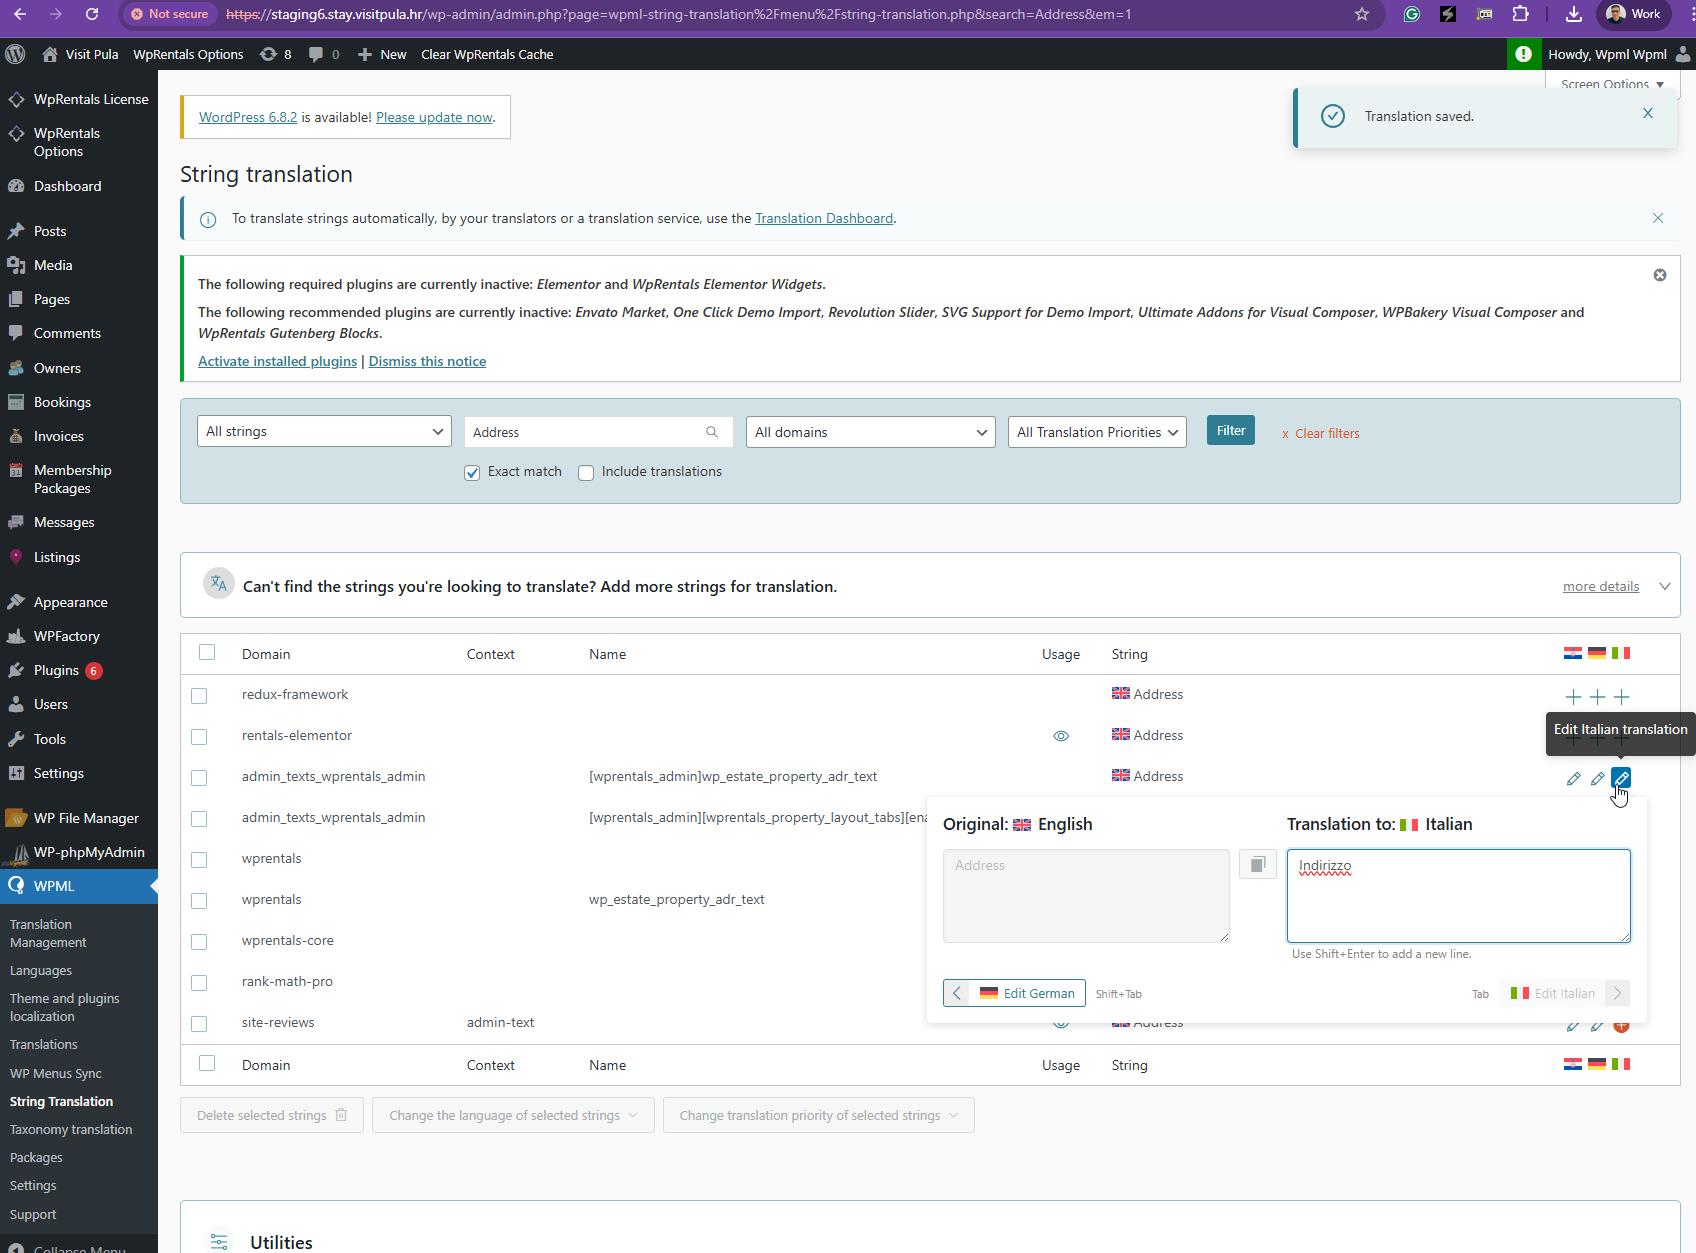Open the Plugins menu item
Image resolution: width=1696 pixels, height=1253 pixels.
[x=56, y=670]
